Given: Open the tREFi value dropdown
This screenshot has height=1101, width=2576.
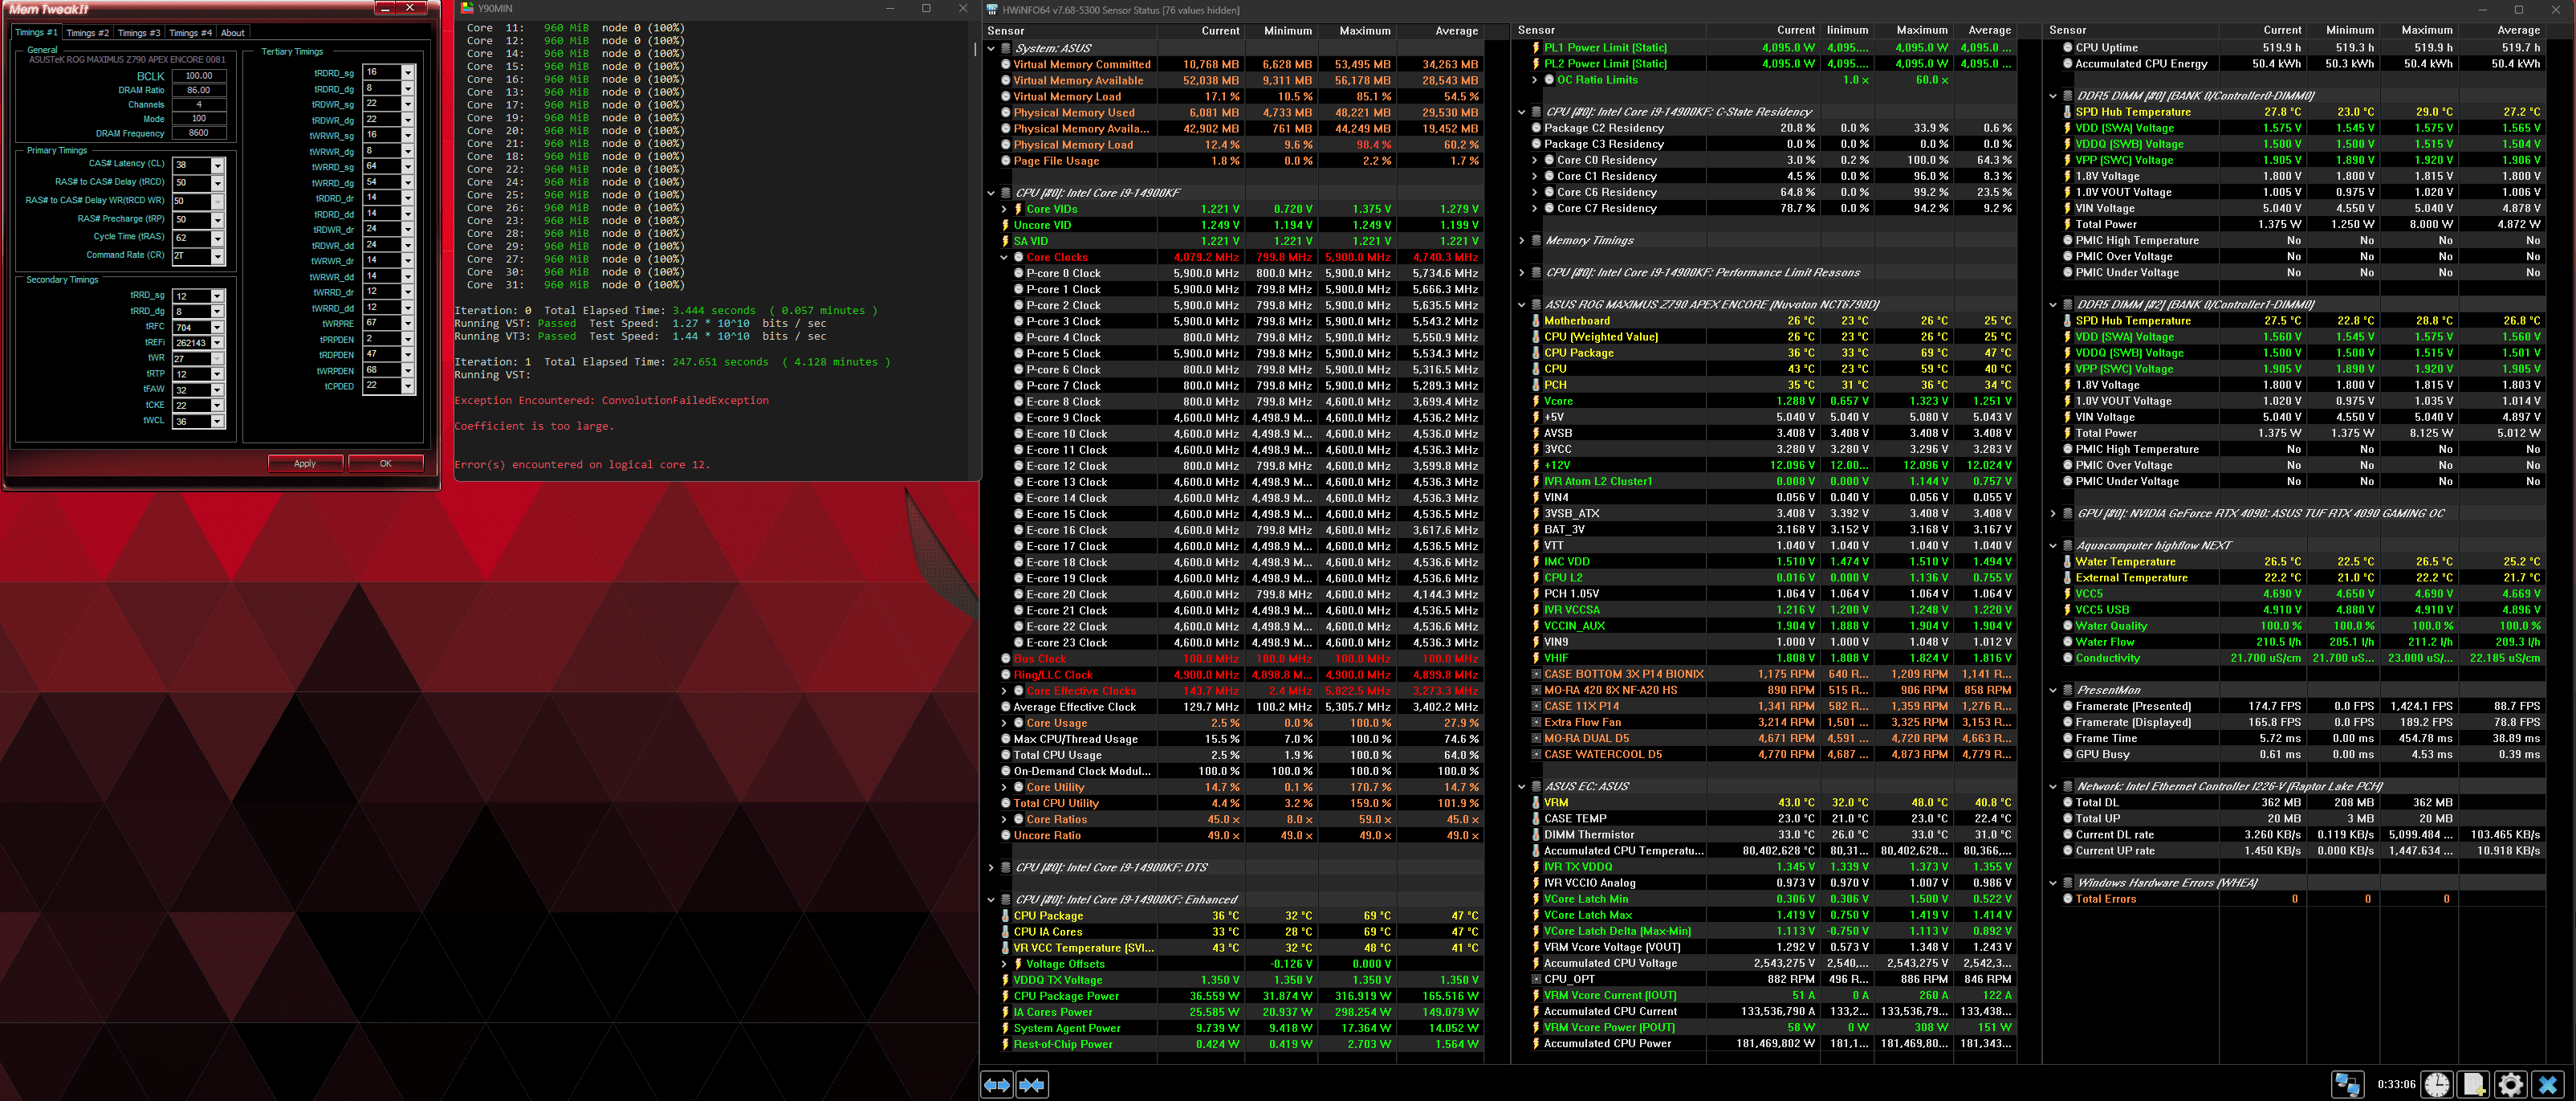Looking at the screenshot, I should point(217,342).
